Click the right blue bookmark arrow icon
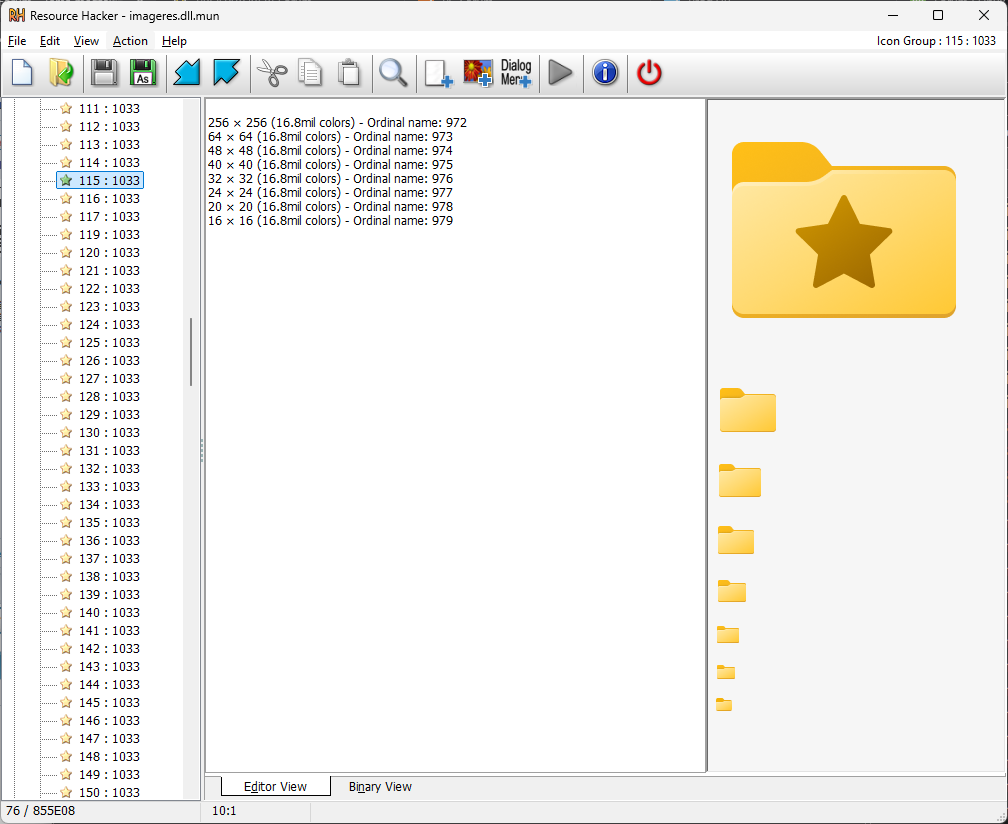 (x=226, y=73)
